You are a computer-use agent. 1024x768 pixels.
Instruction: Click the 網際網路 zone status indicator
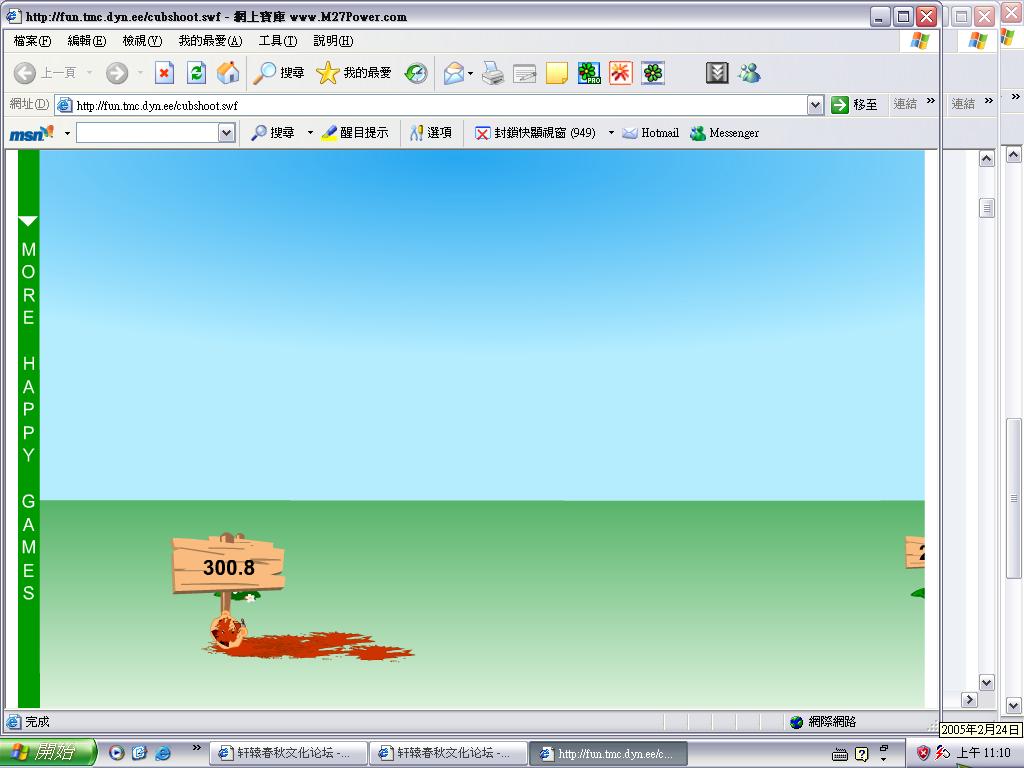click(x=823, y=722)
